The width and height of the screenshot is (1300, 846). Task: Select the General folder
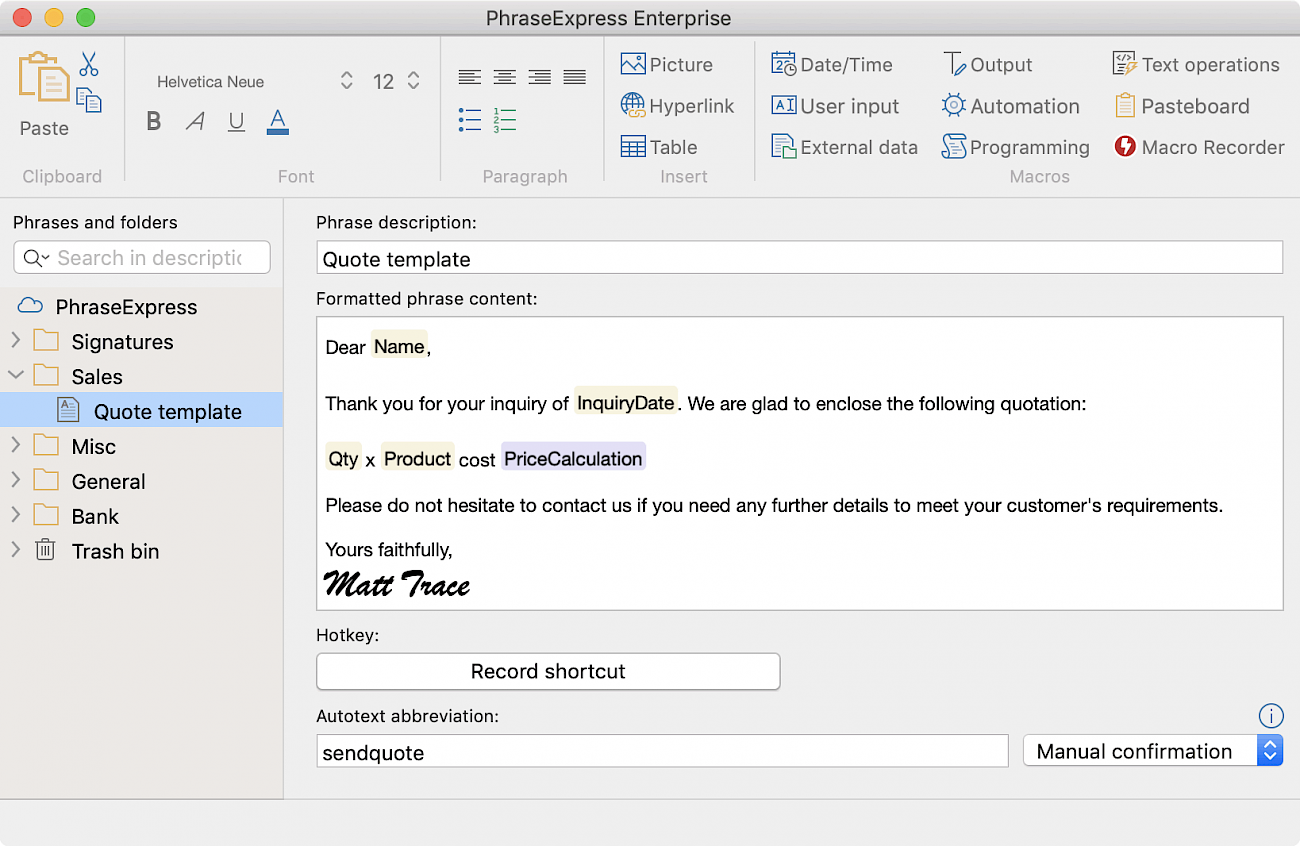pos(89,482)
